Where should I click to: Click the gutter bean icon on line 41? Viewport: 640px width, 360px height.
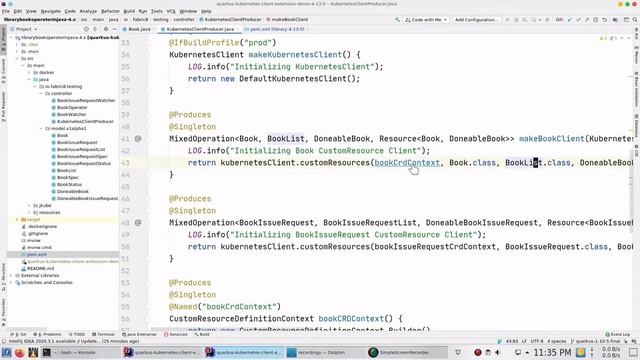coord(138,139)
